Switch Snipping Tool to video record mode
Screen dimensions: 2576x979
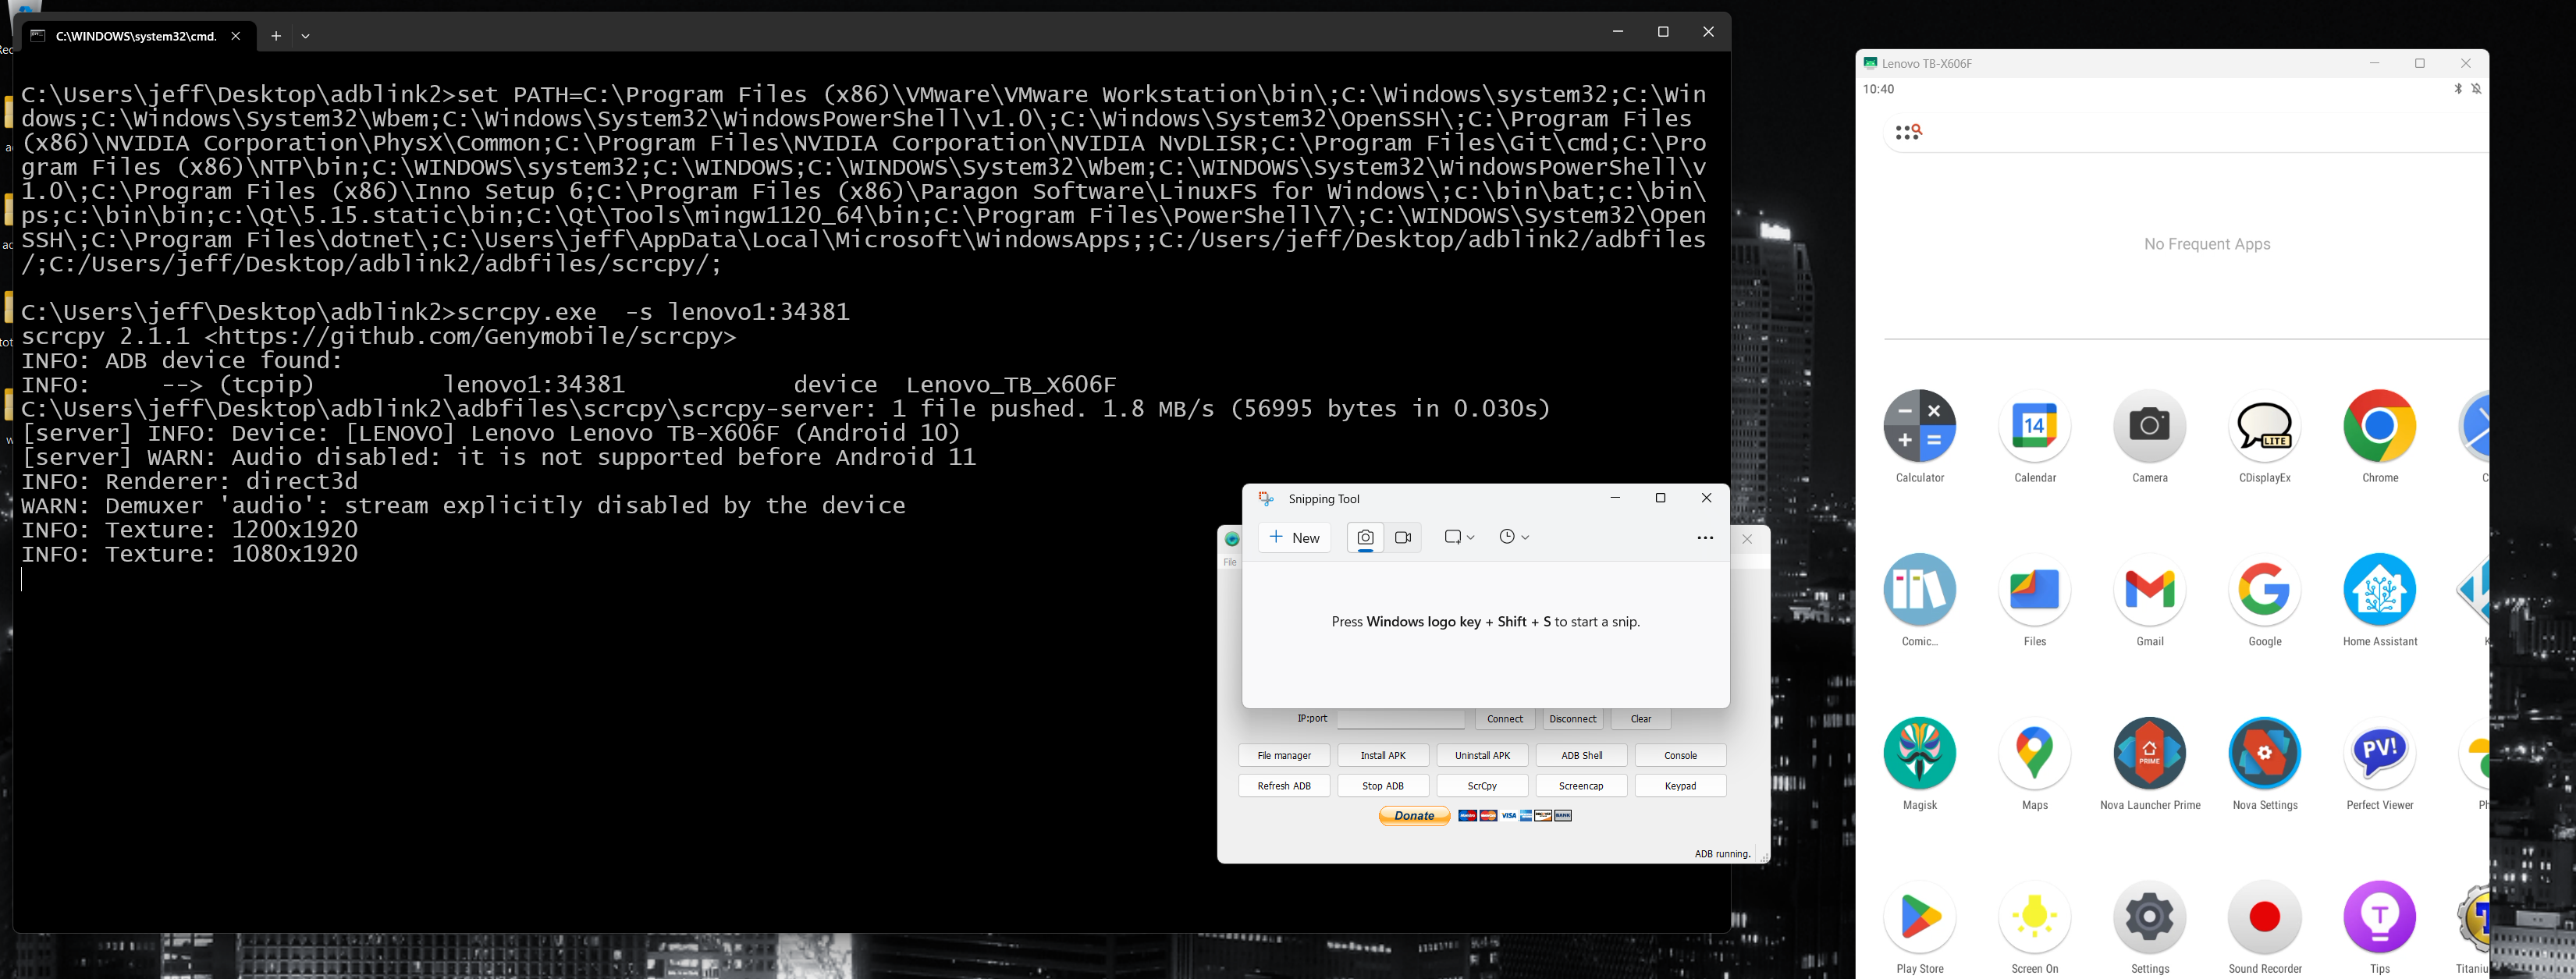coord(1403,538)
